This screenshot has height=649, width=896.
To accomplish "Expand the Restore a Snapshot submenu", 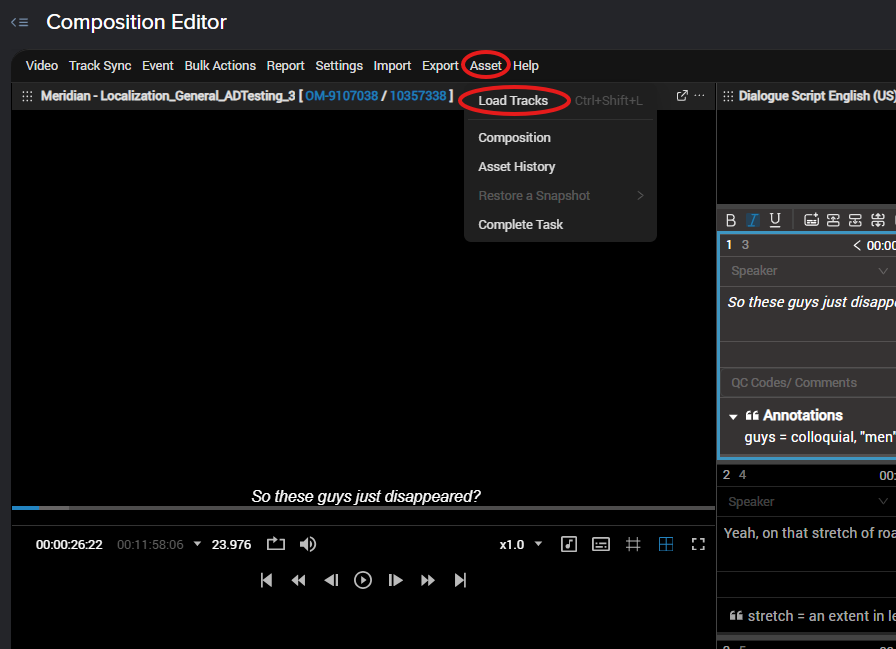I will coord(560,196).
